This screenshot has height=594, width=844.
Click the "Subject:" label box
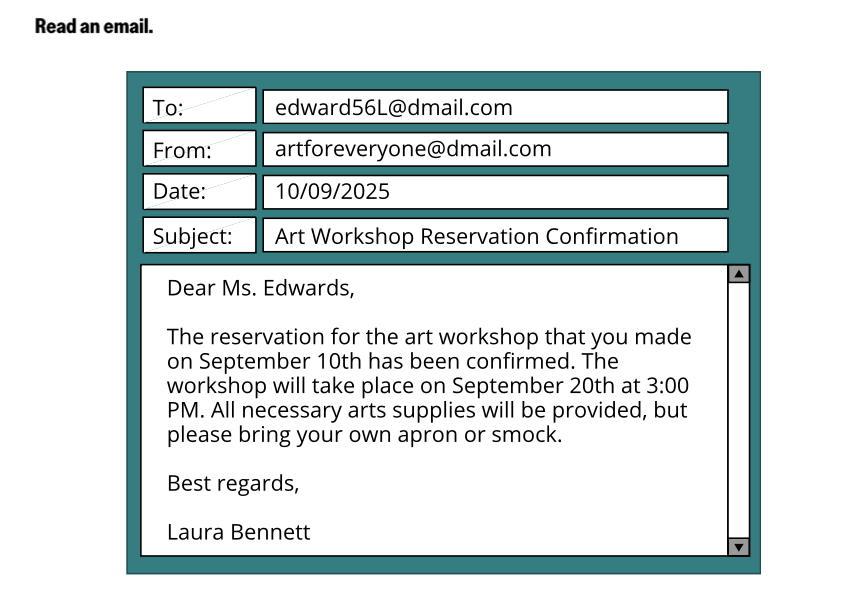[x=199, y=236]
